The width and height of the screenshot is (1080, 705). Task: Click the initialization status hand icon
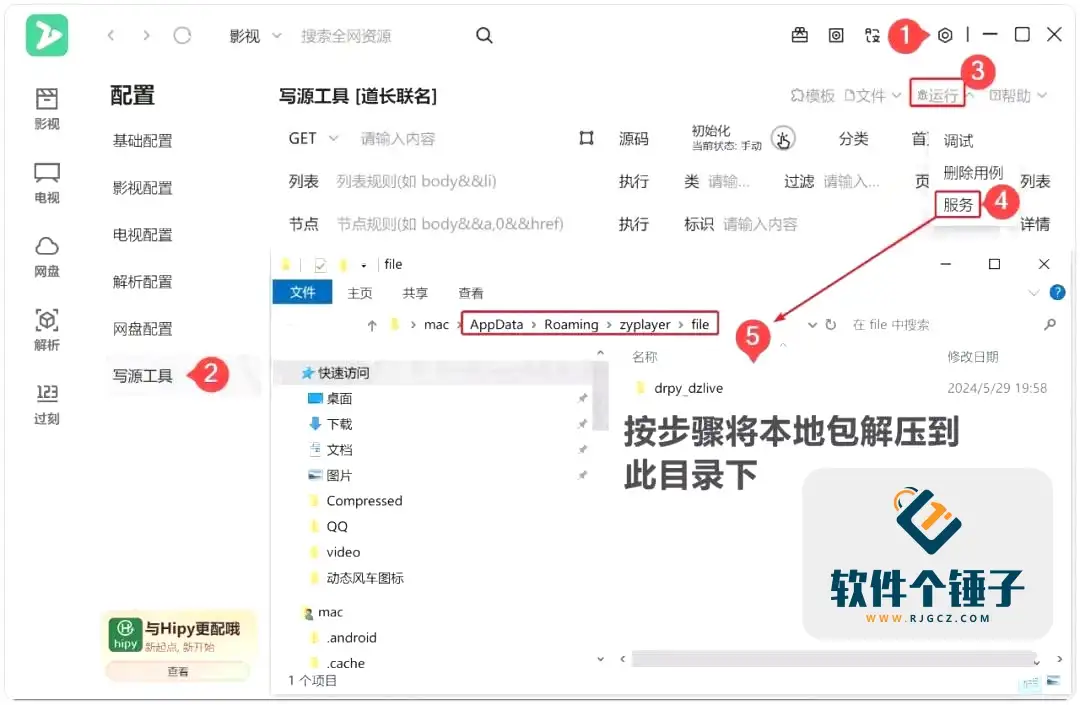point(782,139)
